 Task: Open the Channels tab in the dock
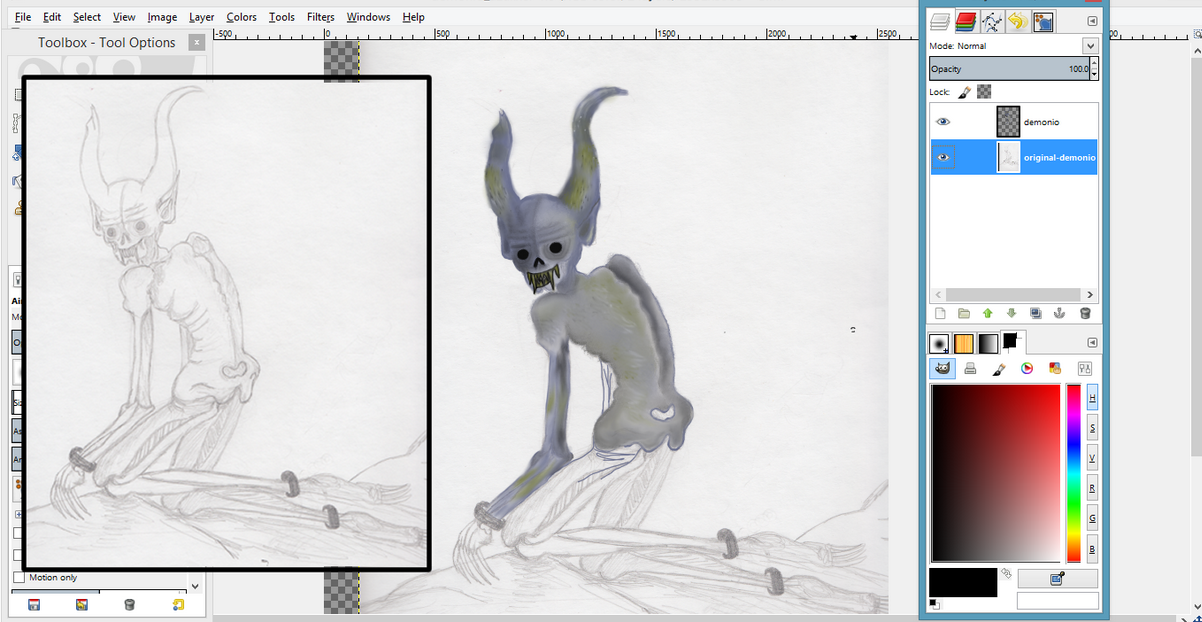(966, 20)
